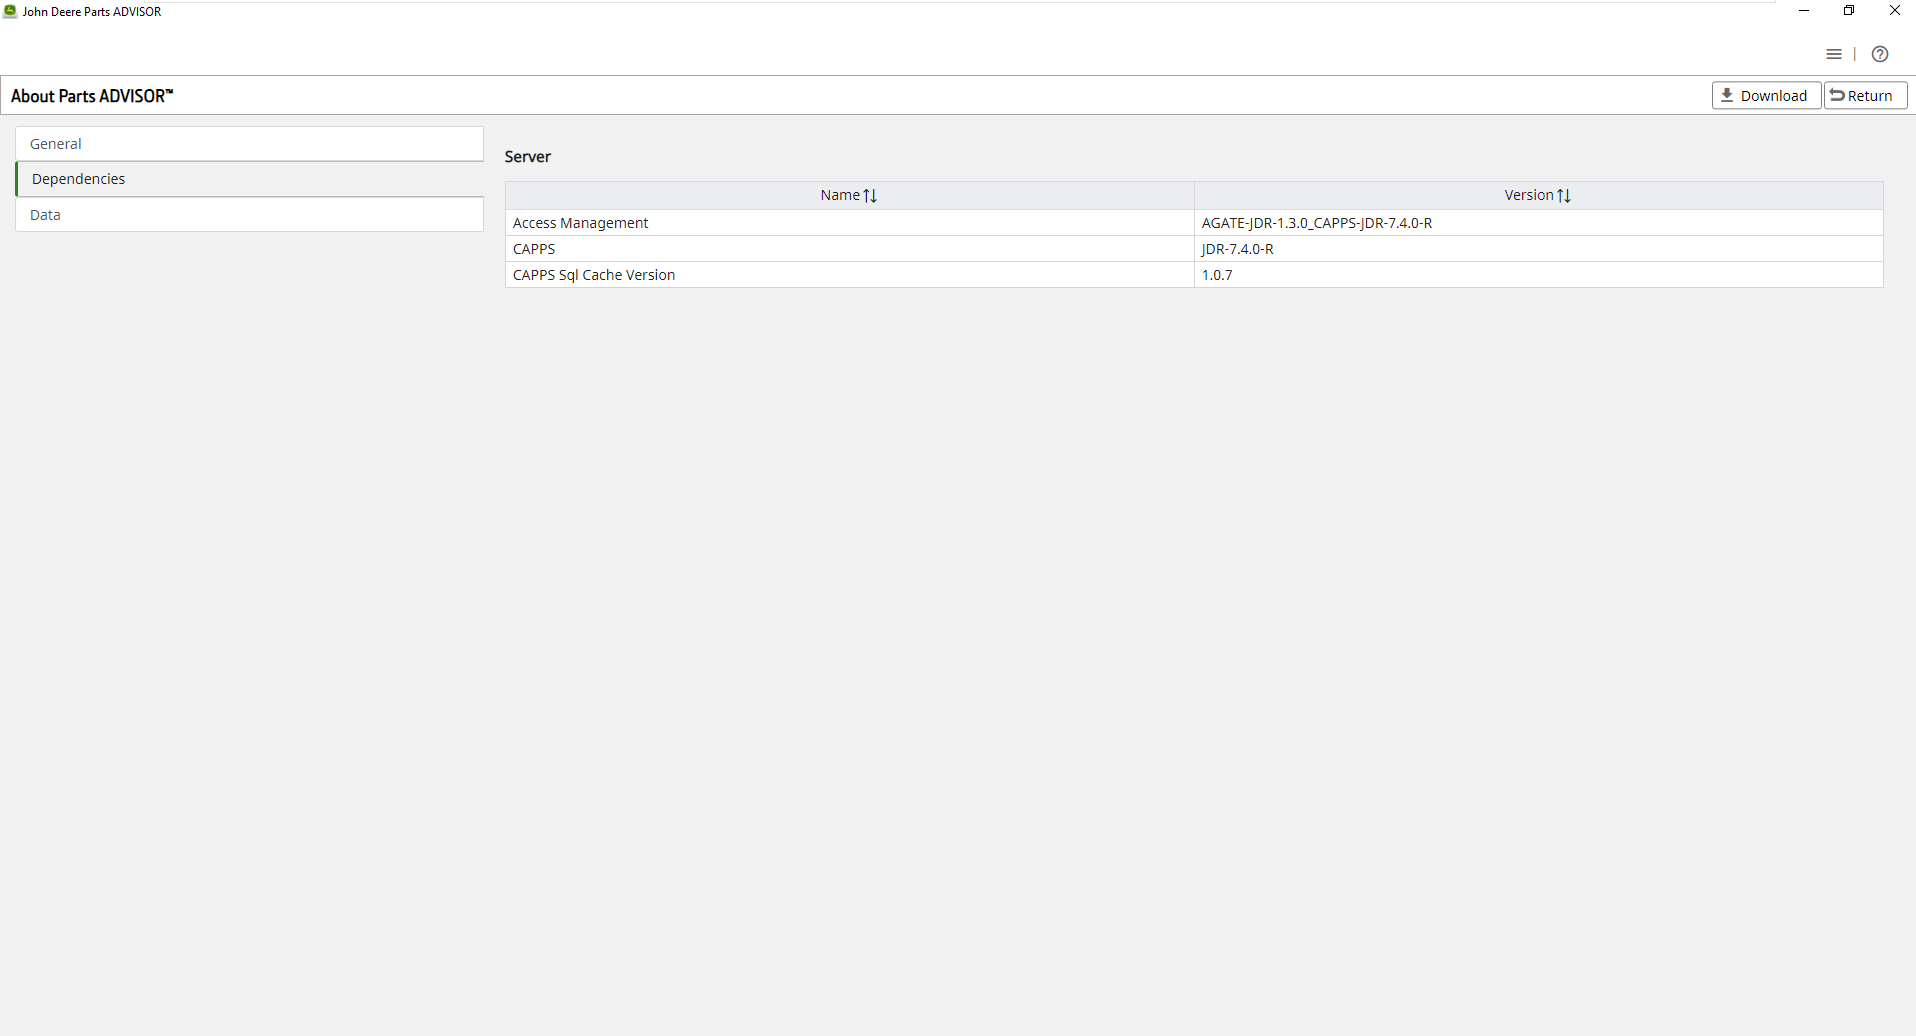Open the hamburger menu icon
The image size is (1916, 1036).
pyautogui.click(x=1833, y=55)
